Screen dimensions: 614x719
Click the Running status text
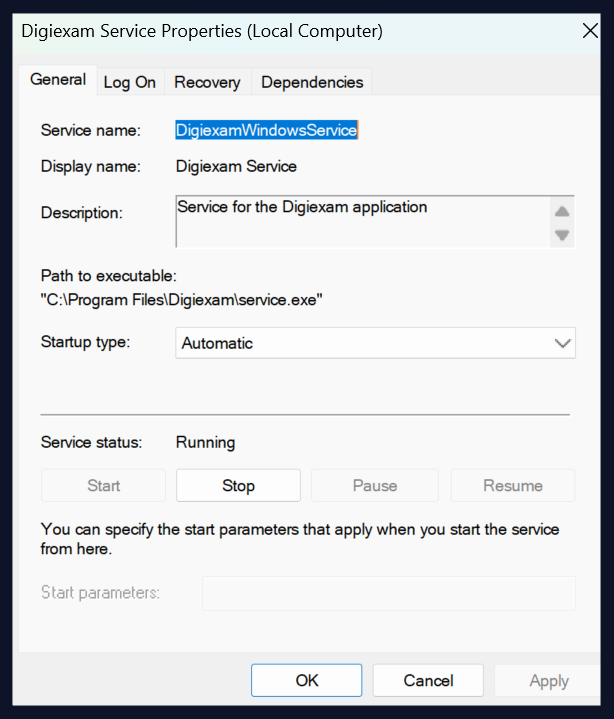205,442
